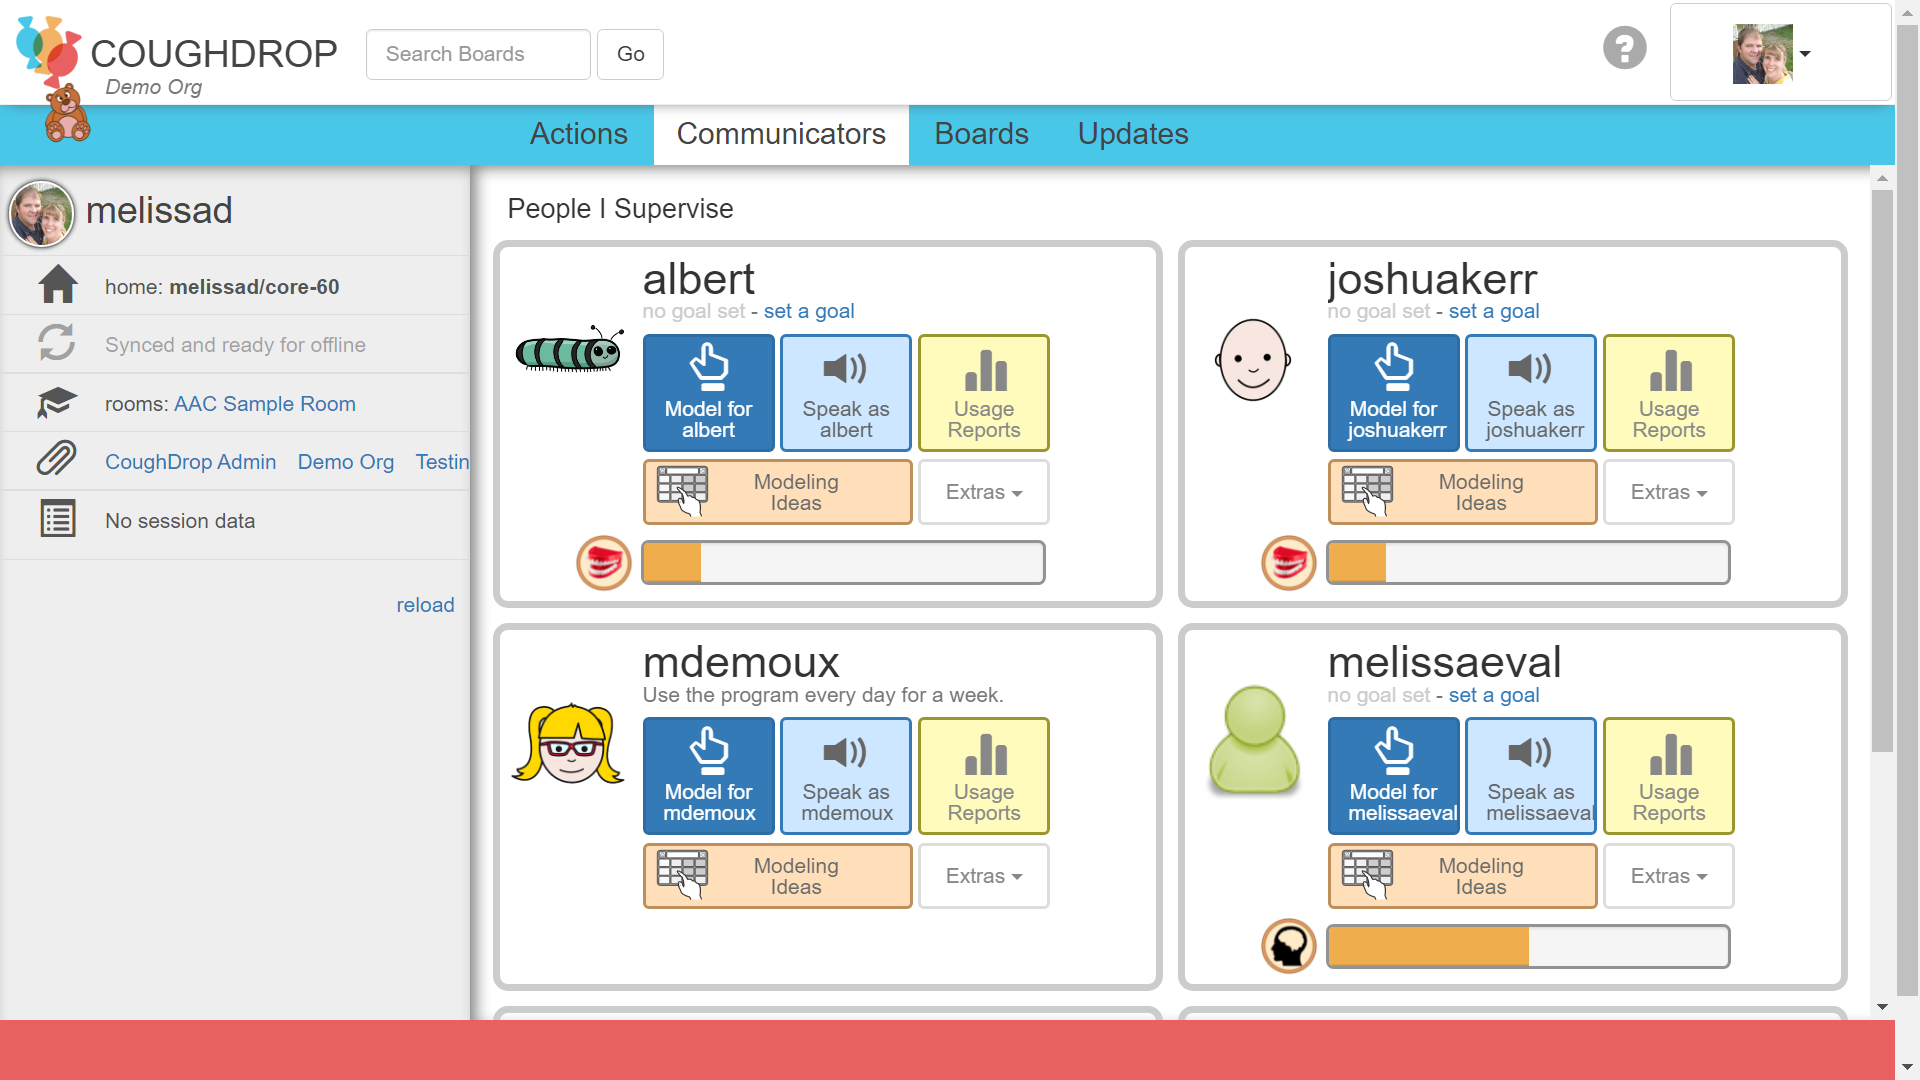Viewport: 1920px width, 1080px height.
Task: Click Speak as albert button
Action: [x=846, y=393]
